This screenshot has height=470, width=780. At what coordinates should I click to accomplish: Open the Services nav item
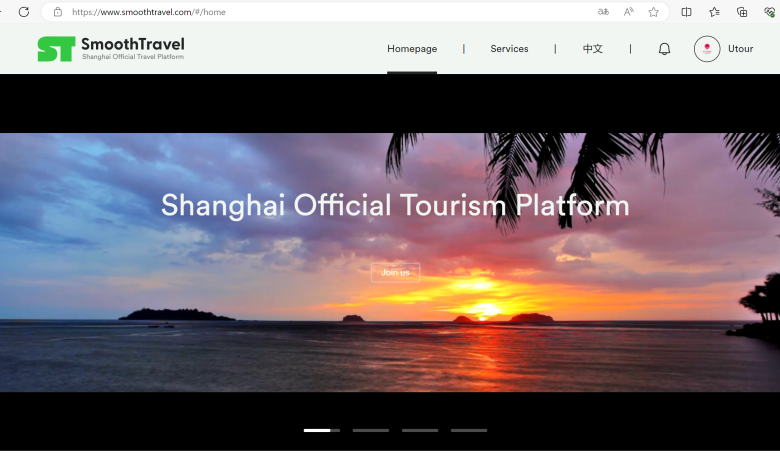click(x=509, y=49)
